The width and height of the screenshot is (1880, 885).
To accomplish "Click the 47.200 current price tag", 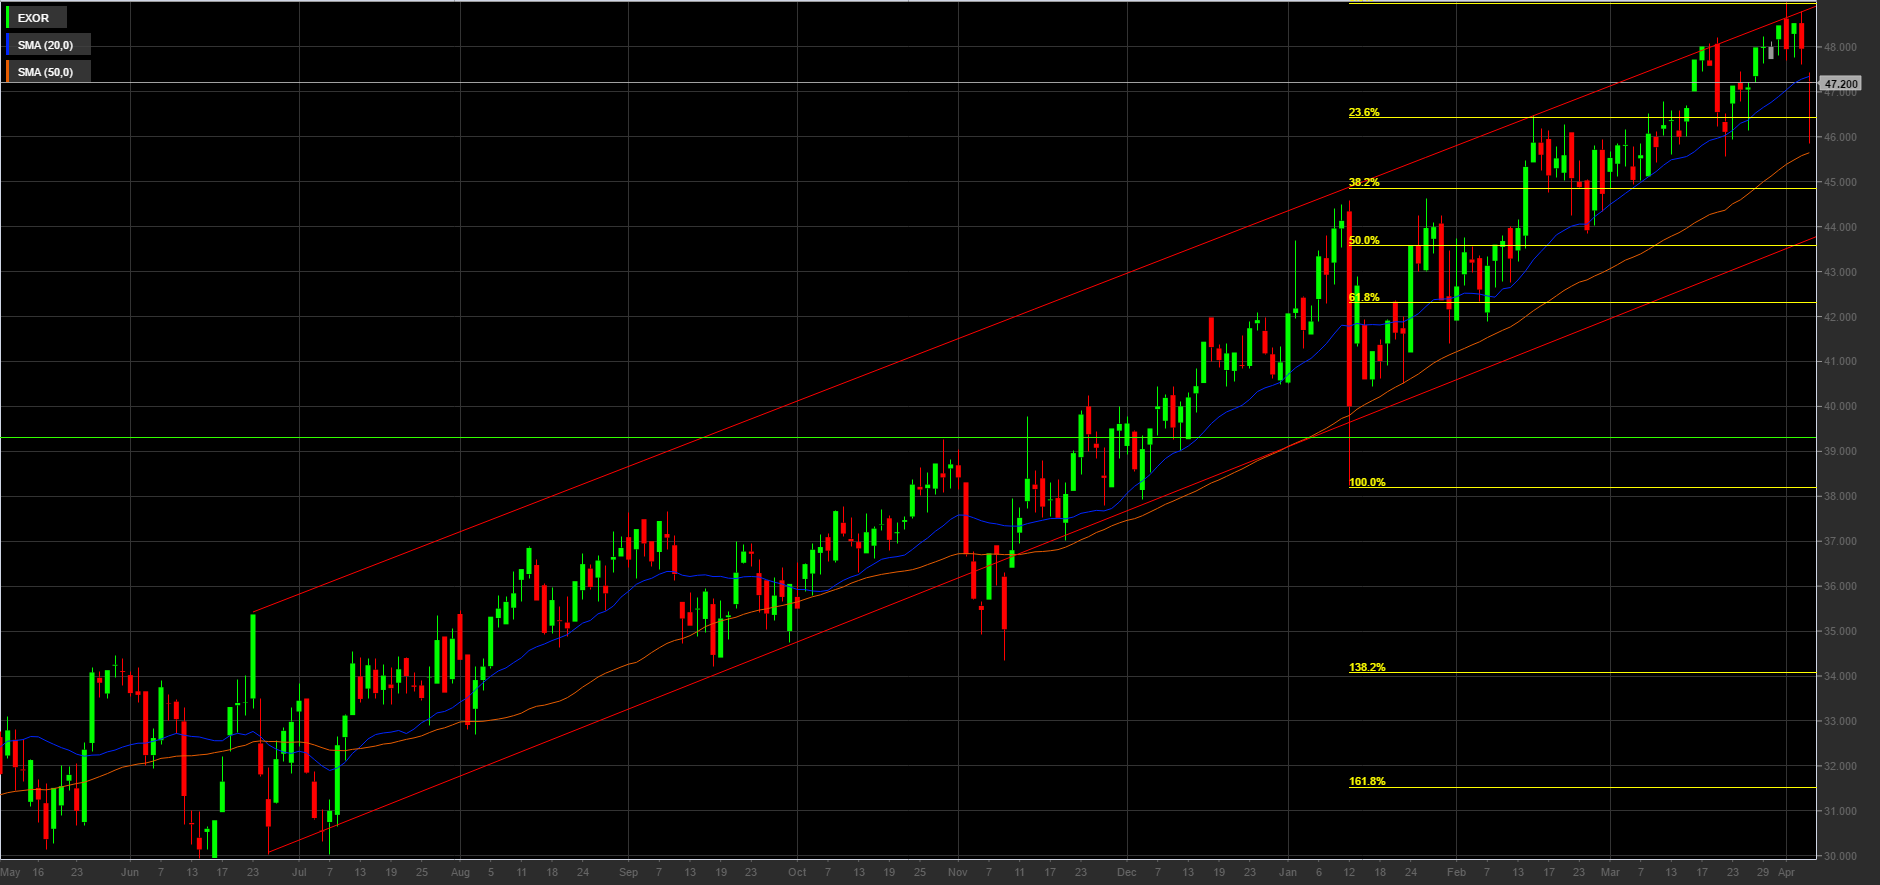I will pos(1840,84).
